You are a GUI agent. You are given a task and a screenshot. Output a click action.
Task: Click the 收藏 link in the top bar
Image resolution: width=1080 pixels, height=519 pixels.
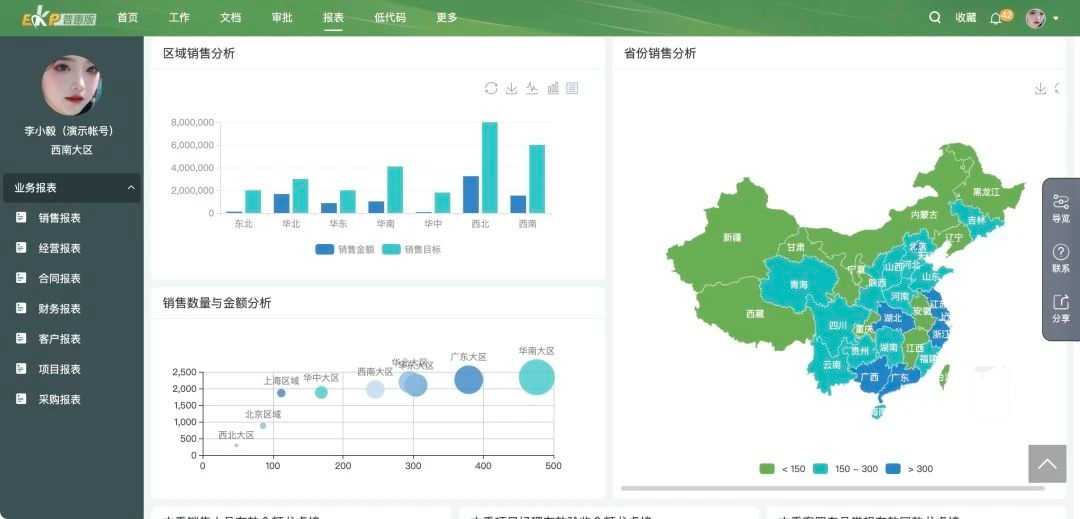coord(966,18)
